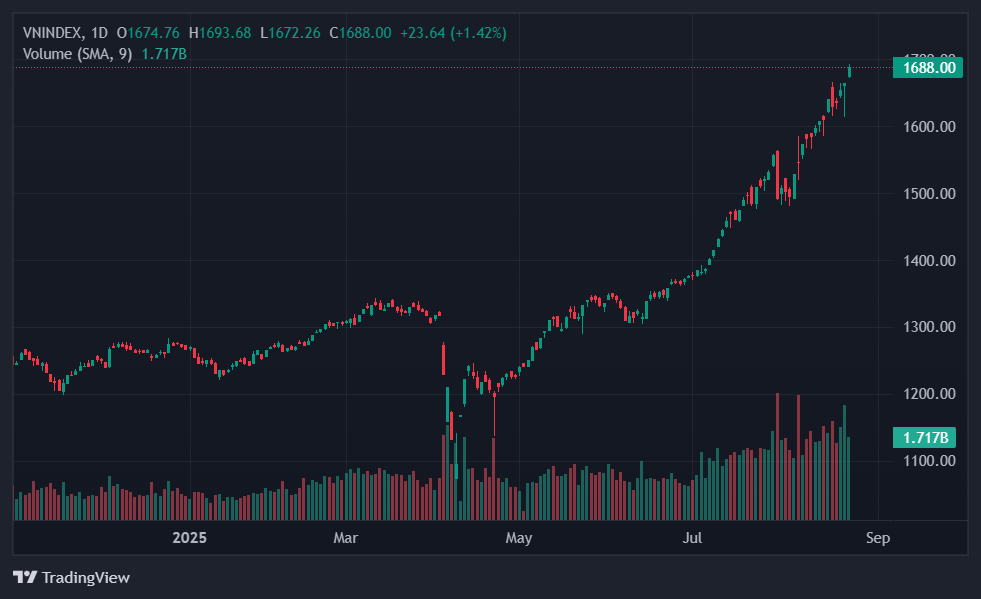981x599 pixels.
Task: Click the latest green candle near 1688
Action: tap(849, 71)
